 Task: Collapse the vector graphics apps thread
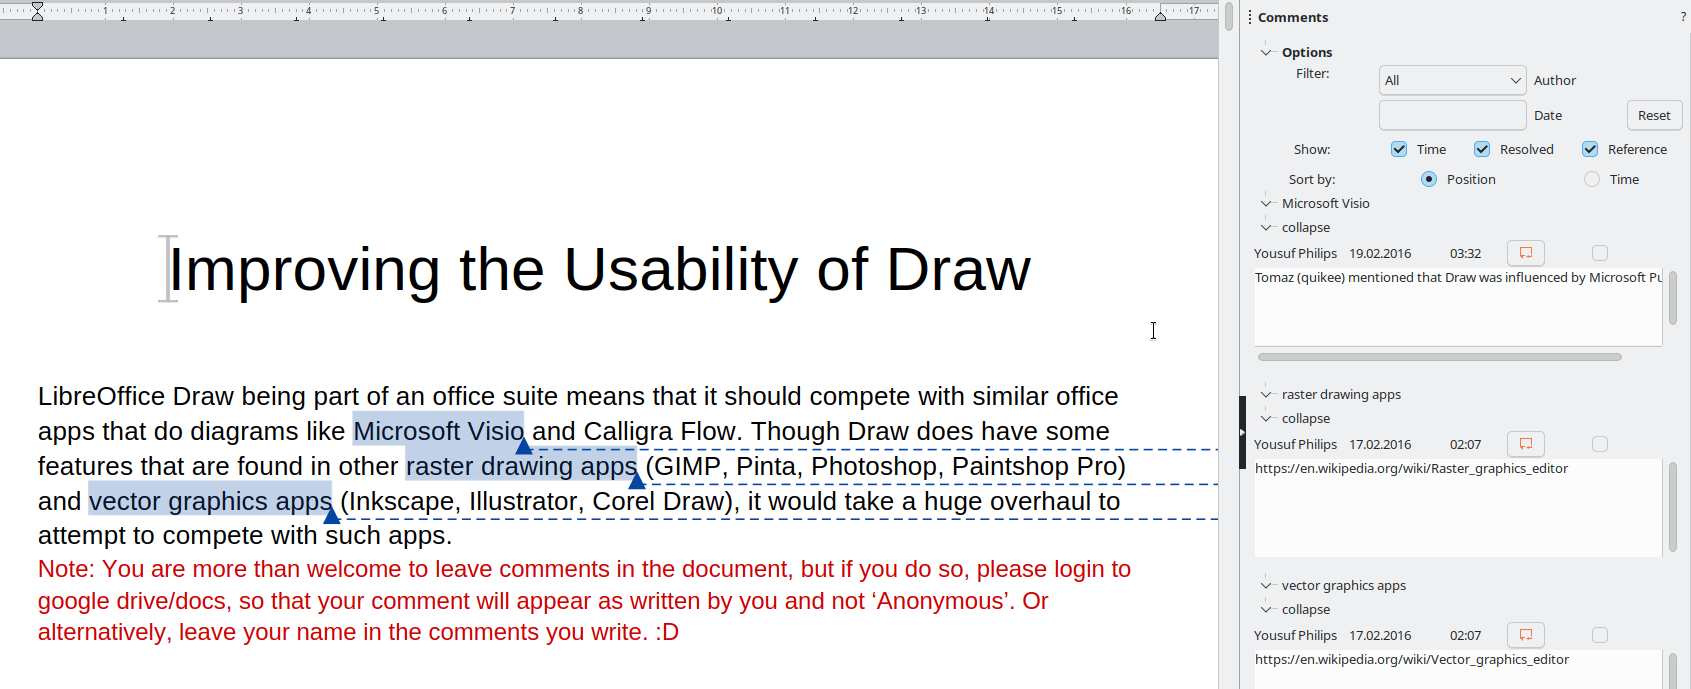pos(1266,585)
